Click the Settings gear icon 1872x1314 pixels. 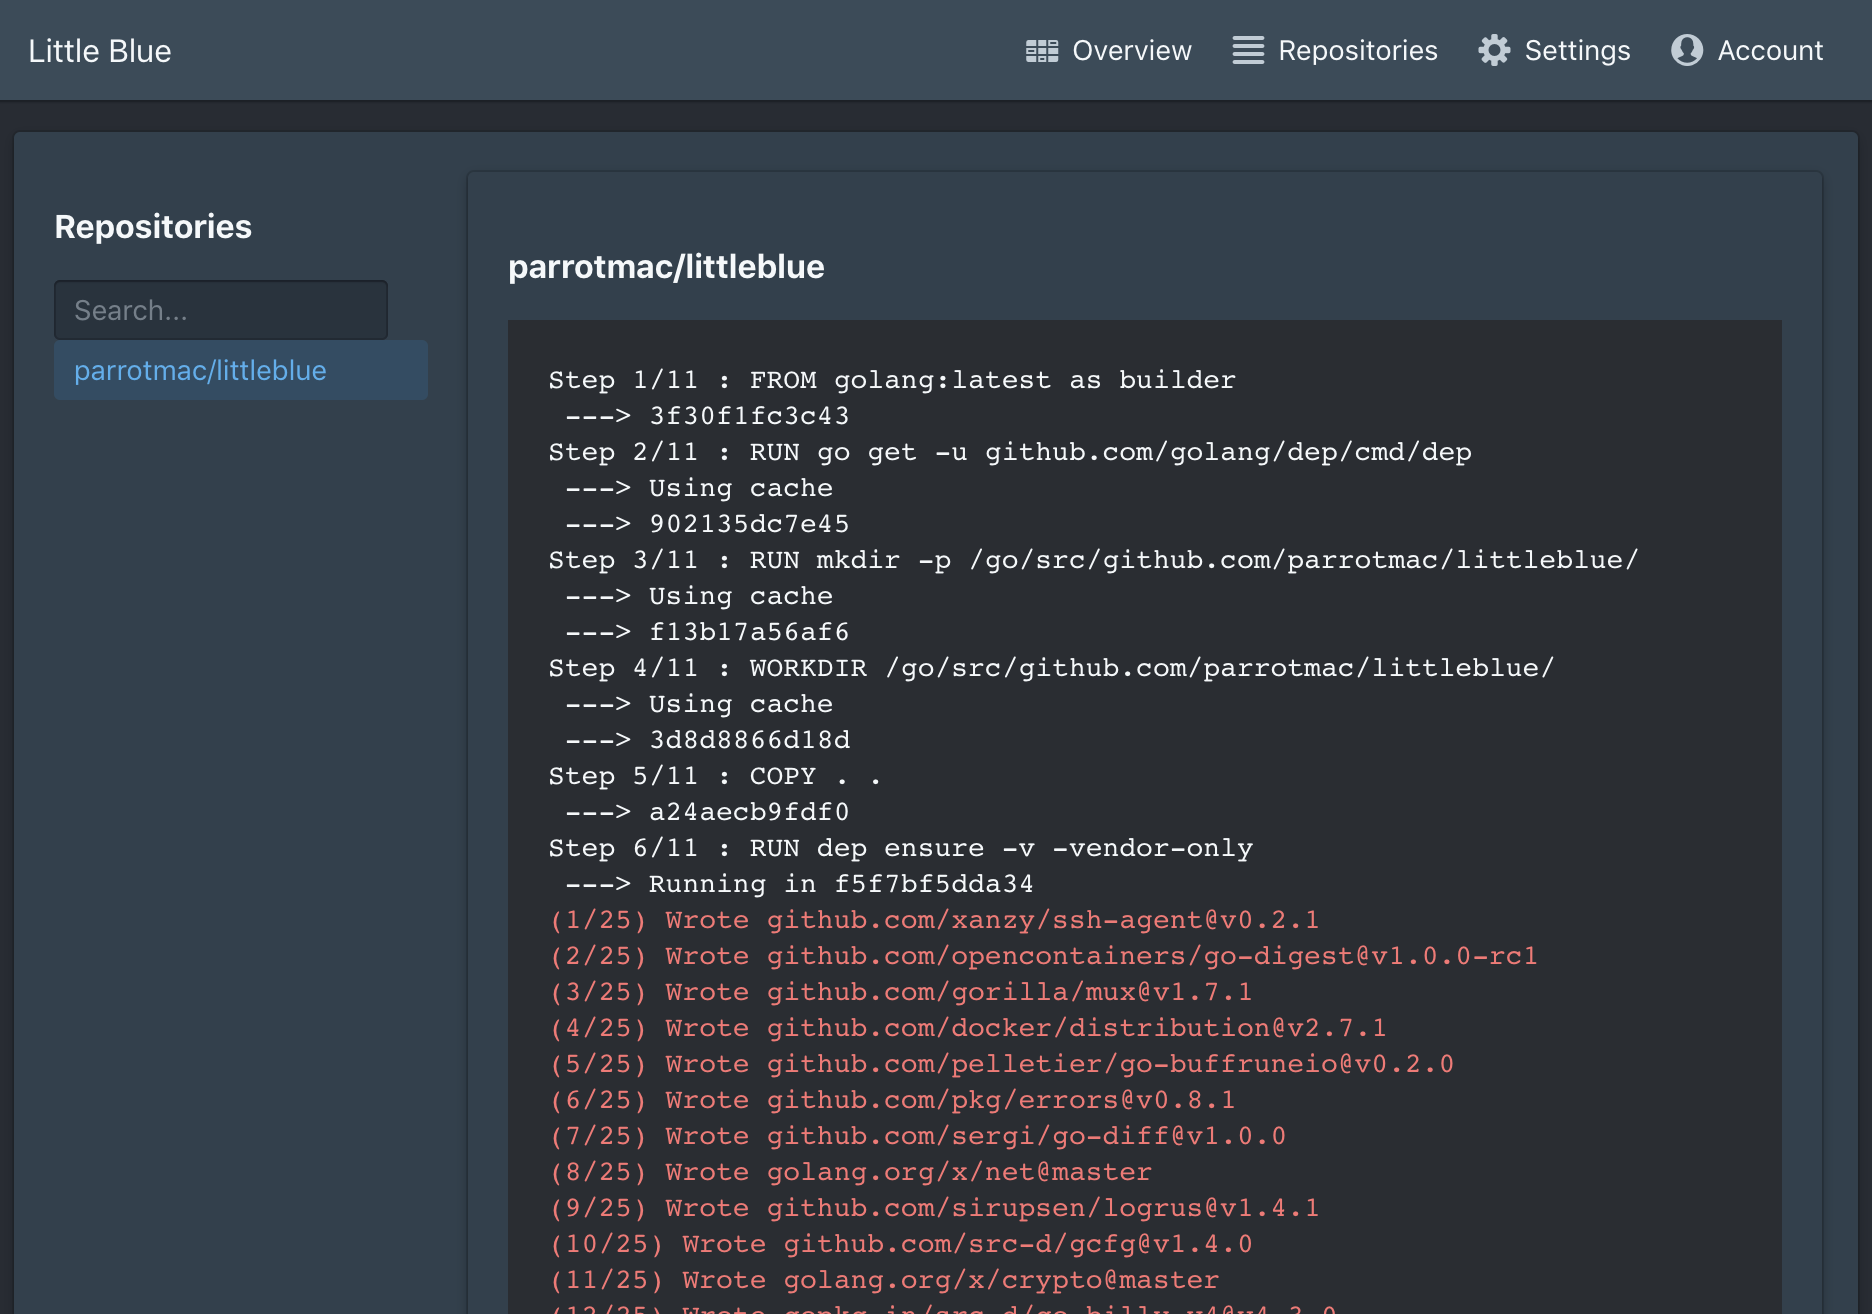[x=1494, y=51]
